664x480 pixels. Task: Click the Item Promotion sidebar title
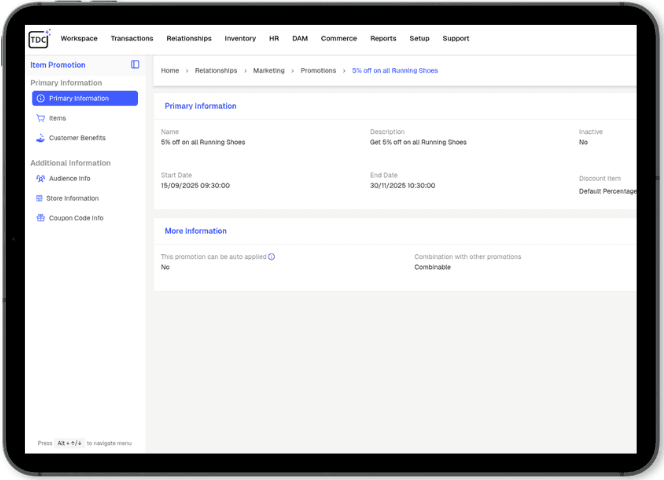[x=58, y=65]
